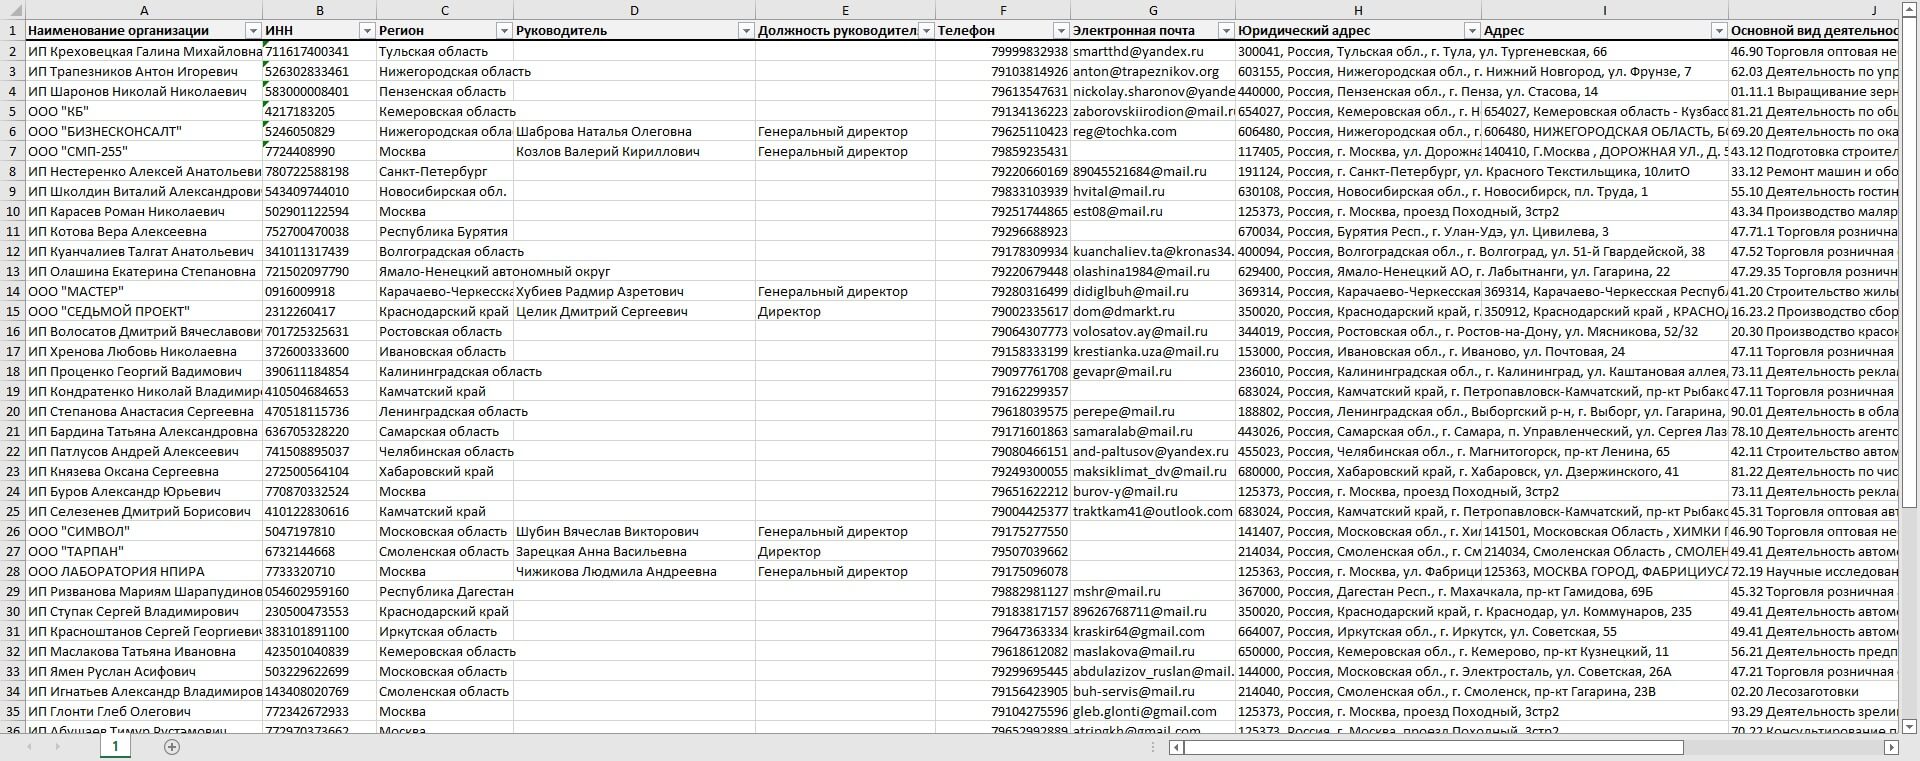Open filter dropdown for Электронная почта
This screenshot has height=761, width=1920.
tap(1225, 31)
